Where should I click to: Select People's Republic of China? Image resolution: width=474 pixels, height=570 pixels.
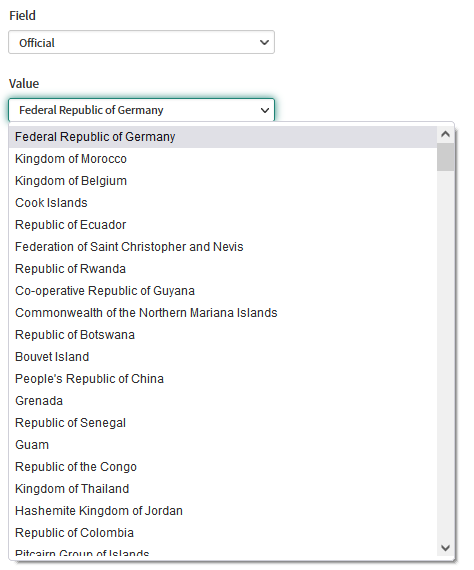[x=223, y=379]
